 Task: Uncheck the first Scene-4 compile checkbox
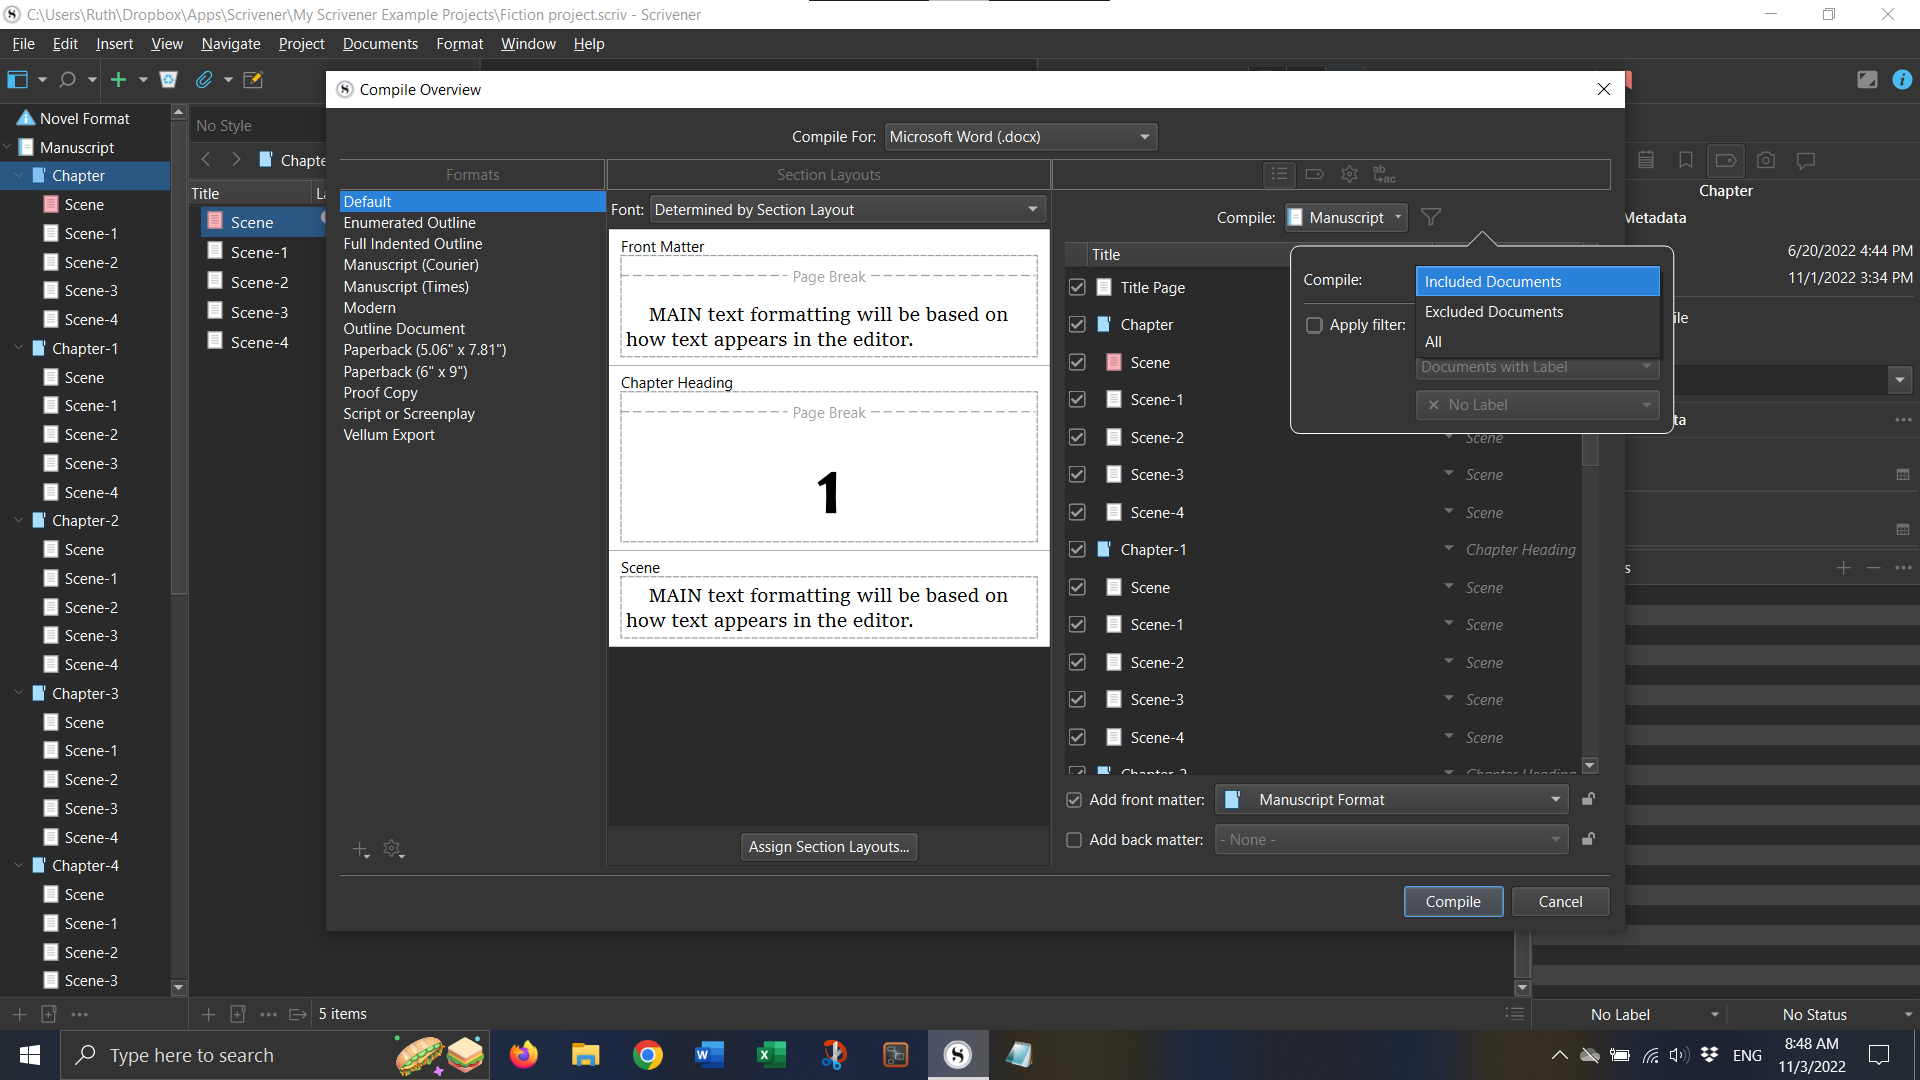pyautogui.click(x=1077, y=512)
